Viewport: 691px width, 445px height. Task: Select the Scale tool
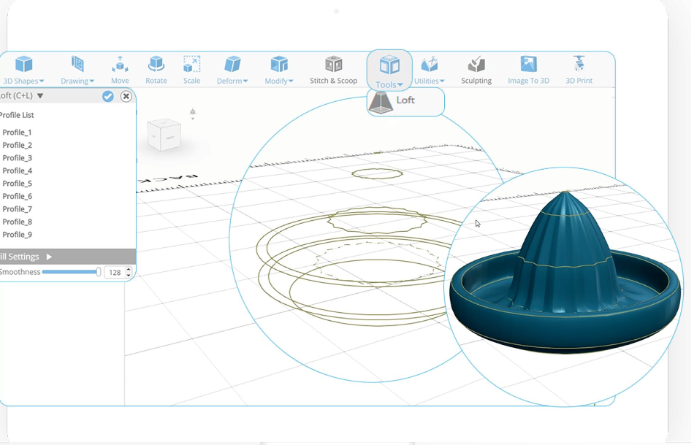[192, 70]
